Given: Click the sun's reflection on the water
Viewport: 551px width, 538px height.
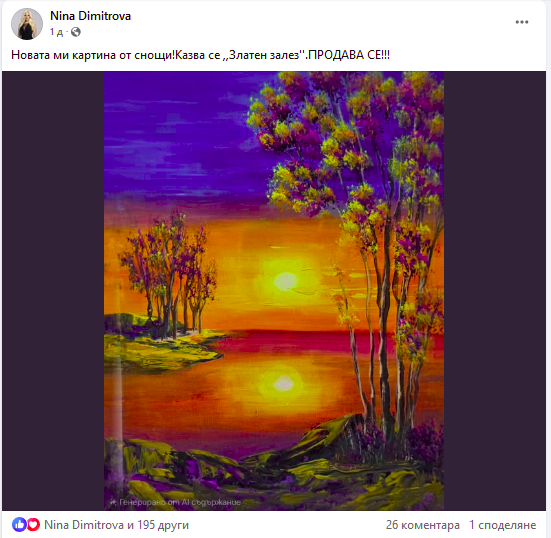Looking at the screenshot, I should pyautogui.click(x=284, y=383).
